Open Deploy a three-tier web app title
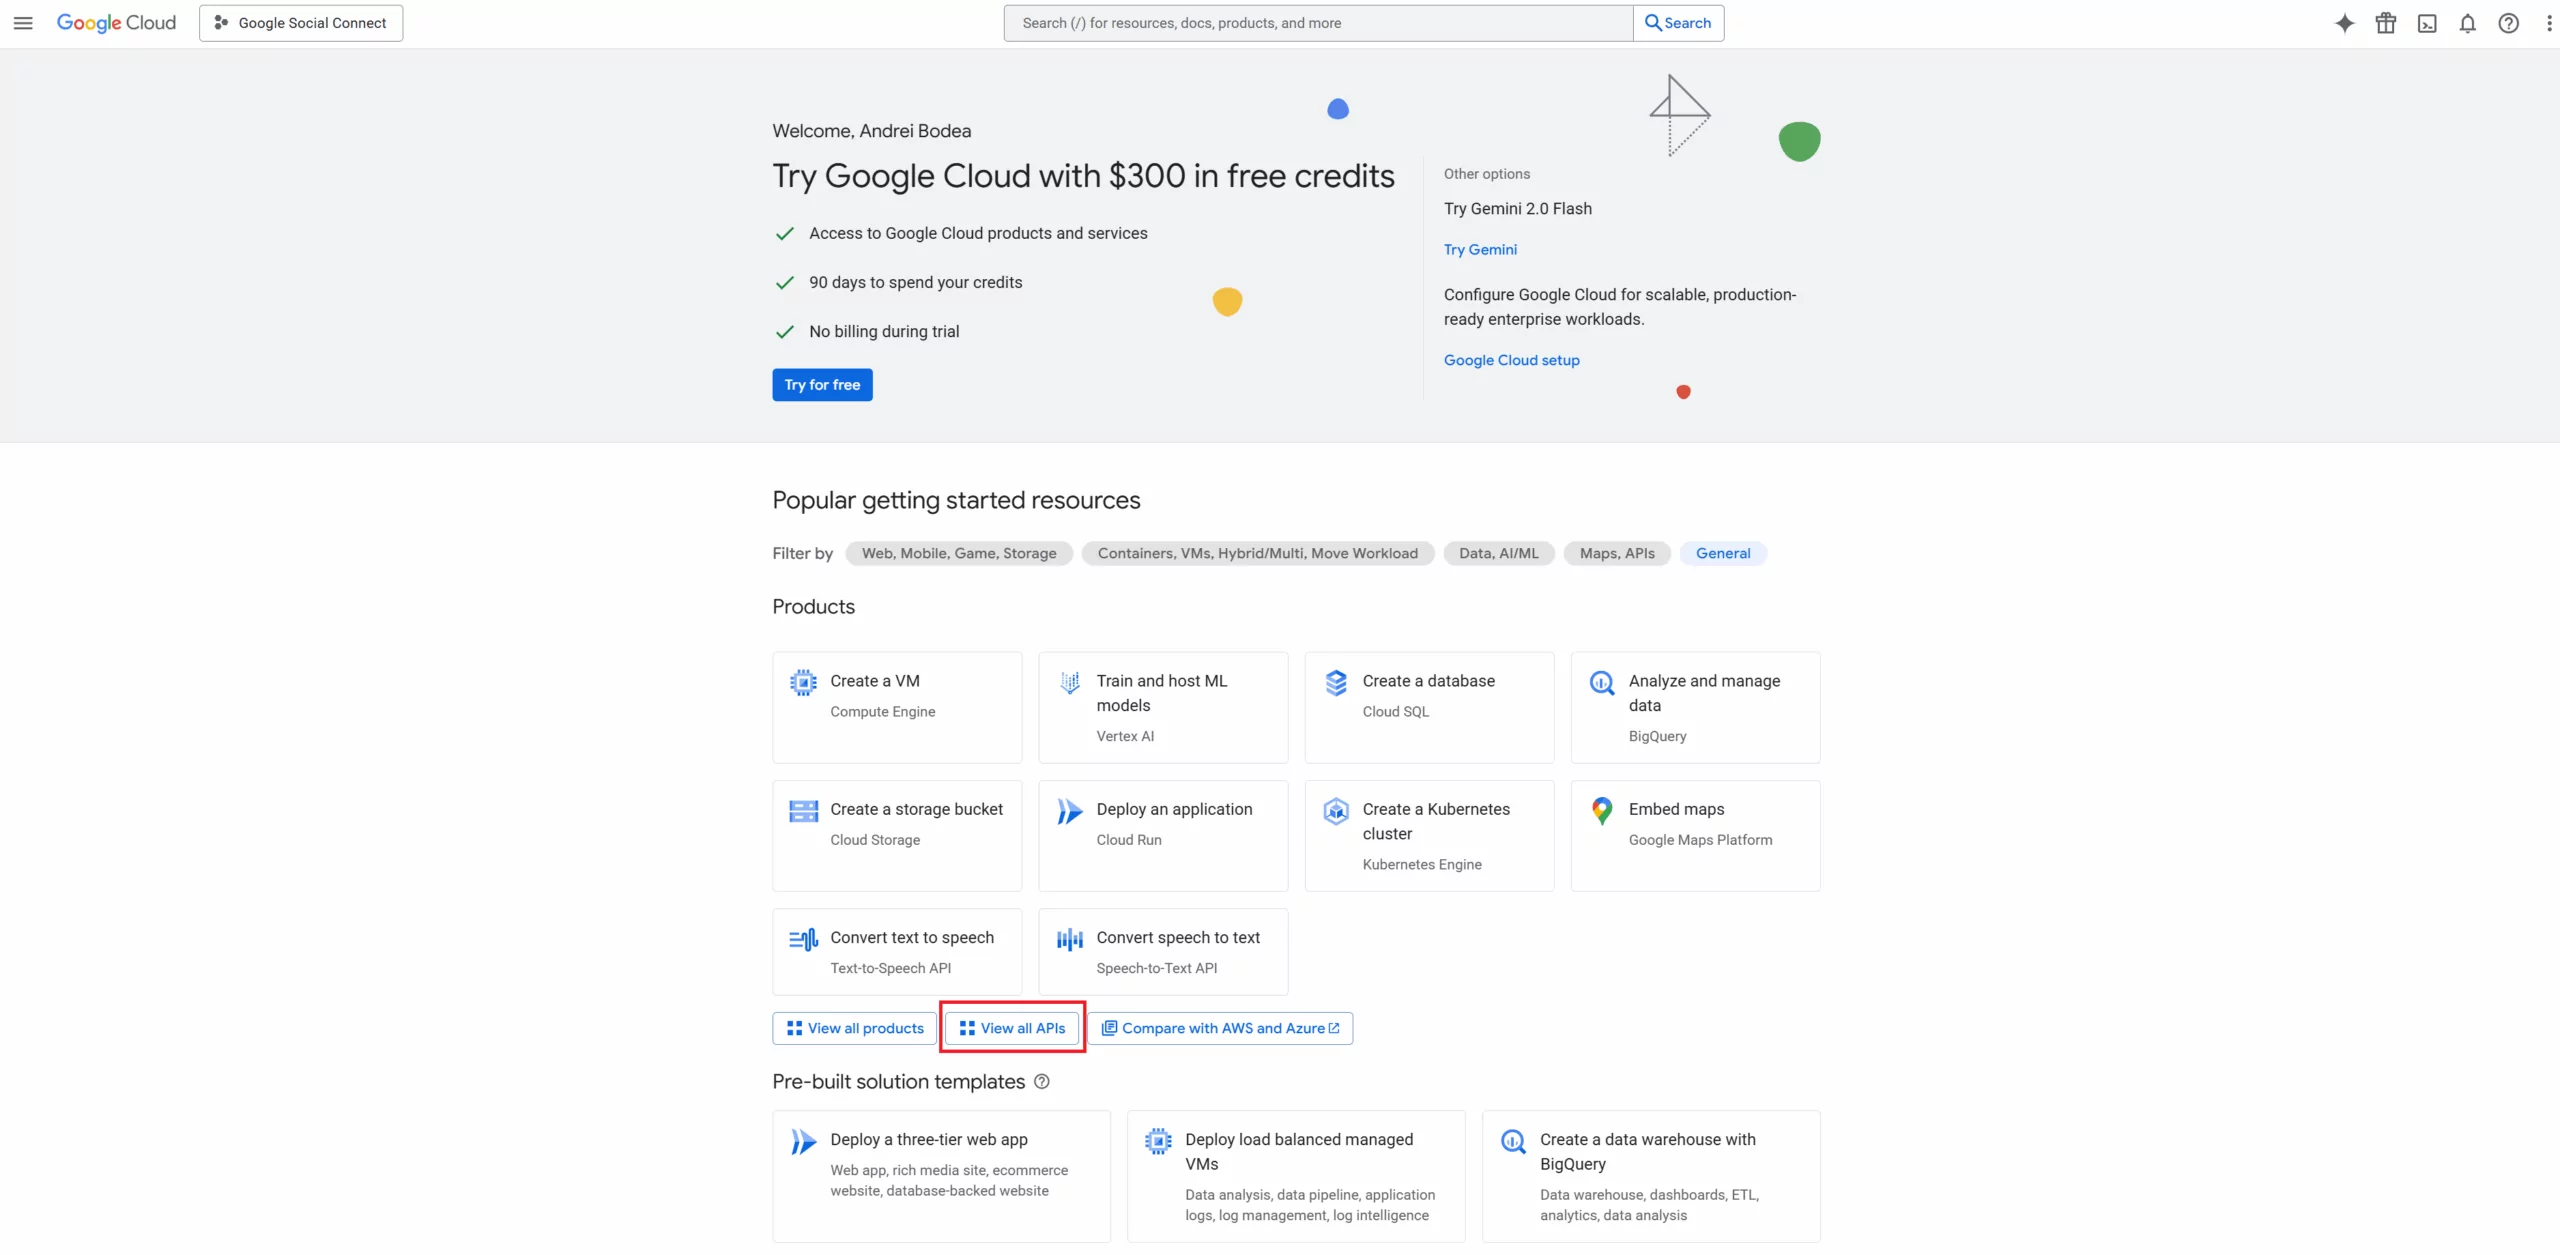Viewport: 2560px width, 1255px height. coord(929,1139)
